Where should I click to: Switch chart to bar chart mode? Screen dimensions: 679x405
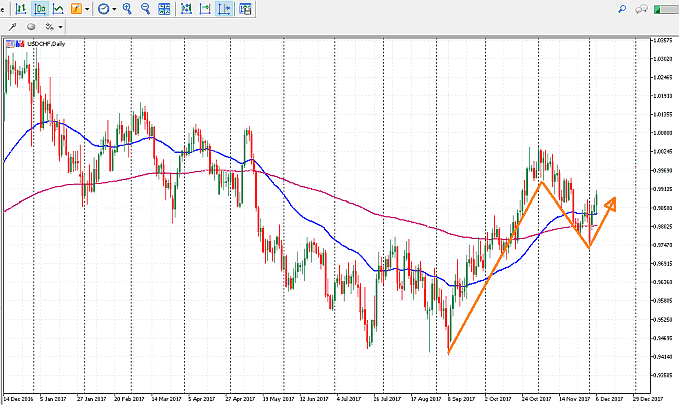(22, 9)
